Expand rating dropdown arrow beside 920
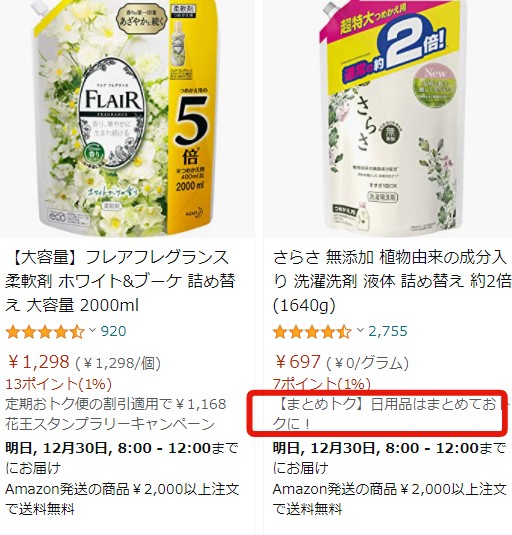This screenshot has width=512, height=535. [x=92, y=330]
